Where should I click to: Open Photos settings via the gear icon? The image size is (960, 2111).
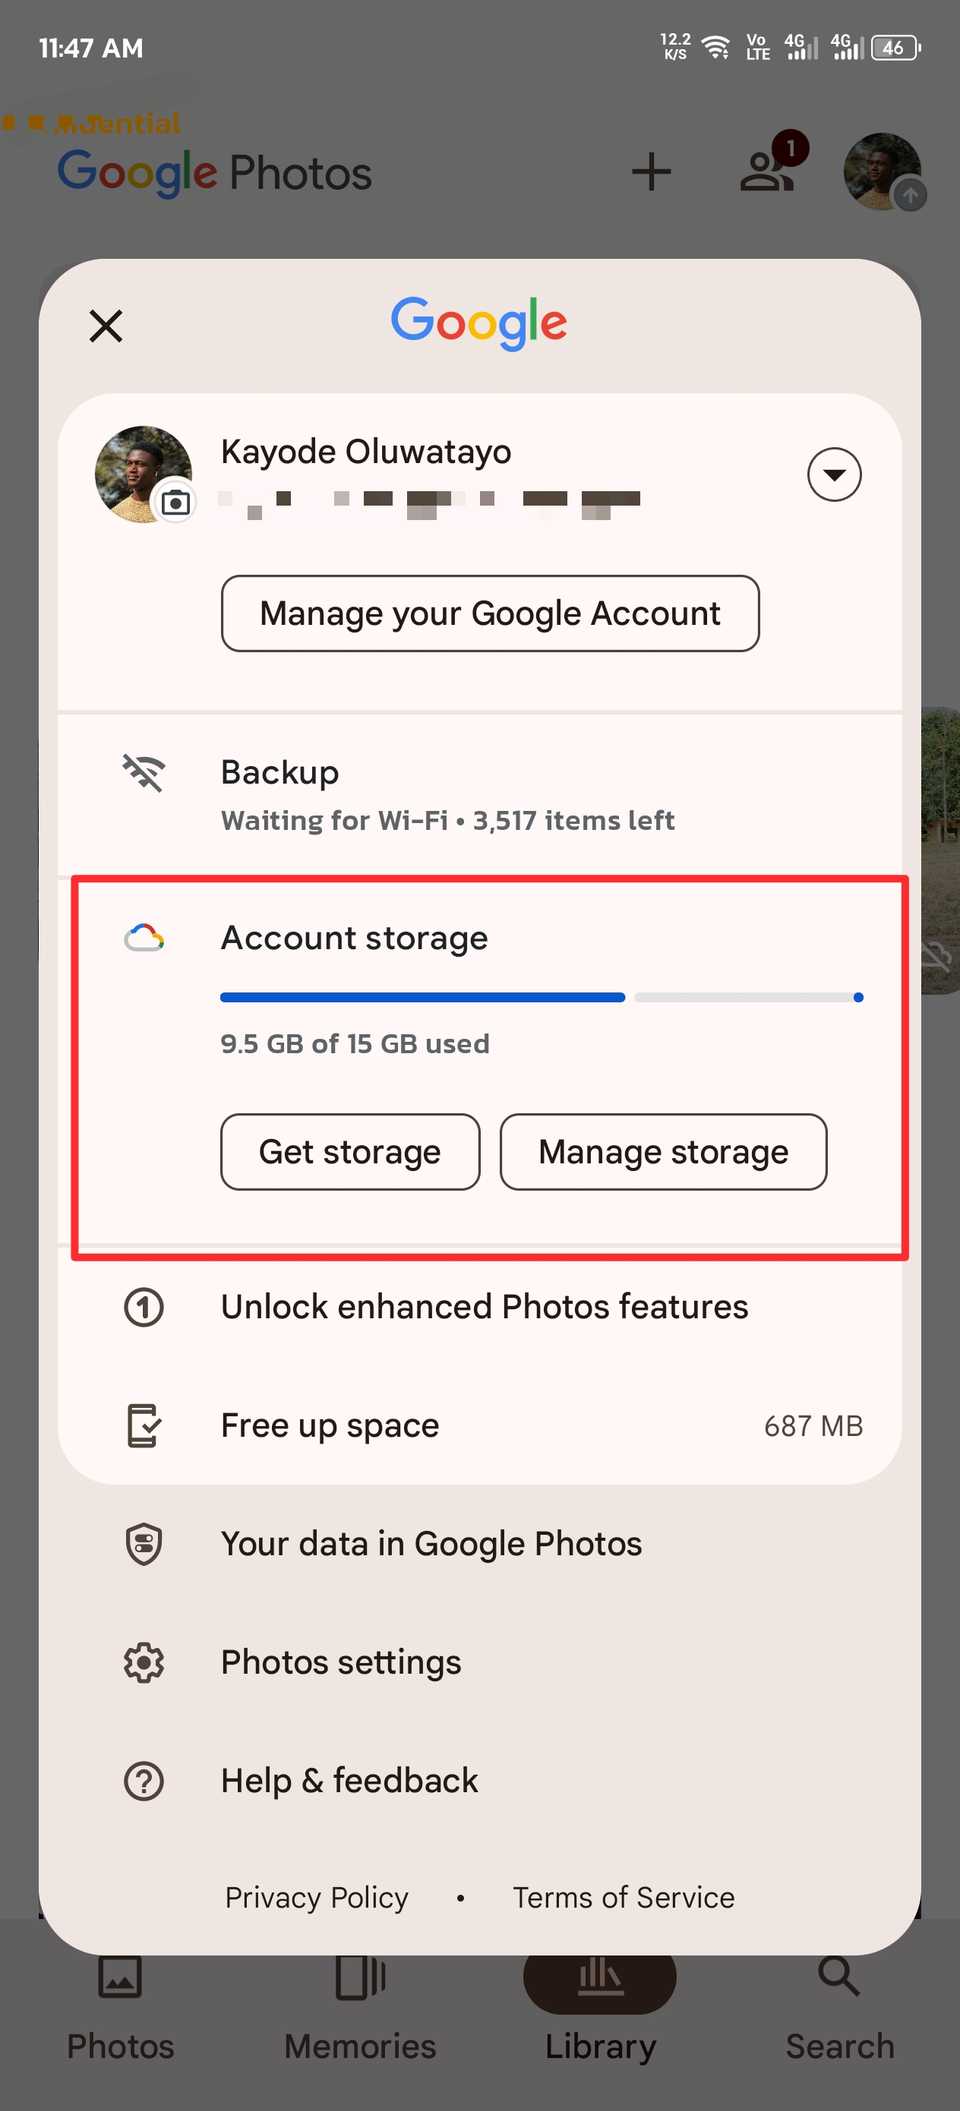143,1662
